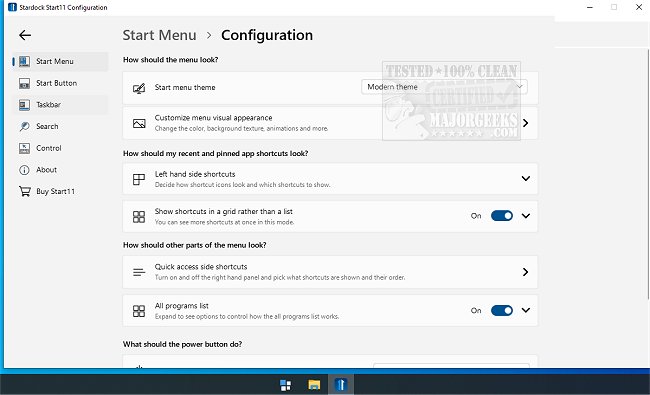Click Quick access side shortcuts title
Screen dimensions: 650x395
tap(201, 267)
